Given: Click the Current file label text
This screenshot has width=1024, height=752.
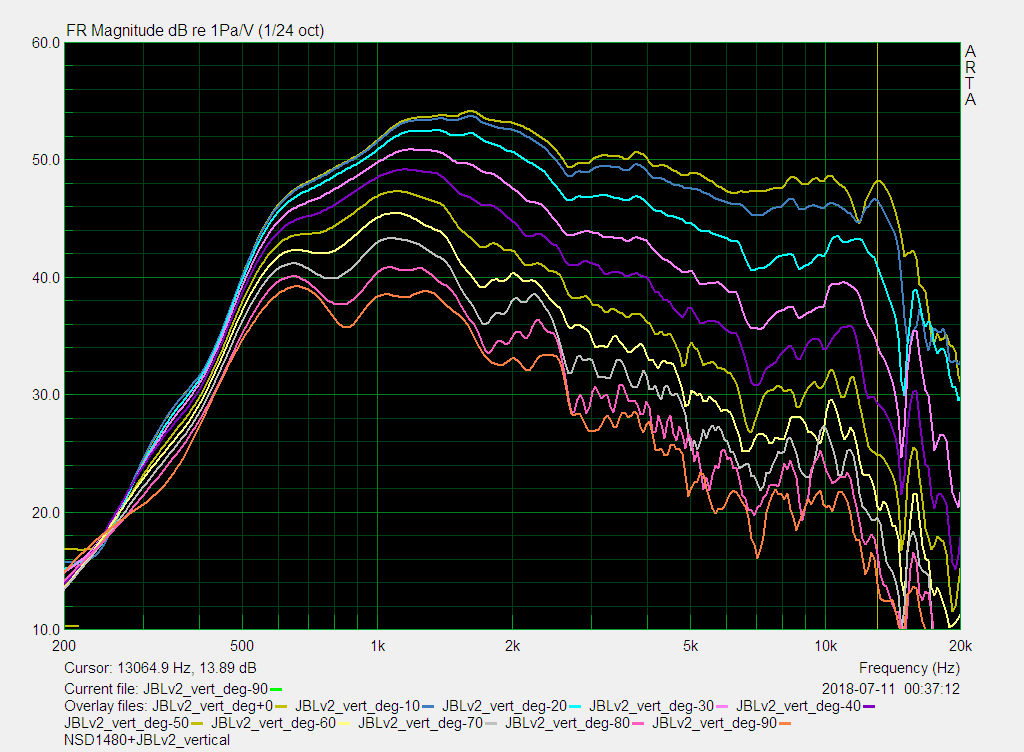Looking at the screenshot, I should (101, 689).
